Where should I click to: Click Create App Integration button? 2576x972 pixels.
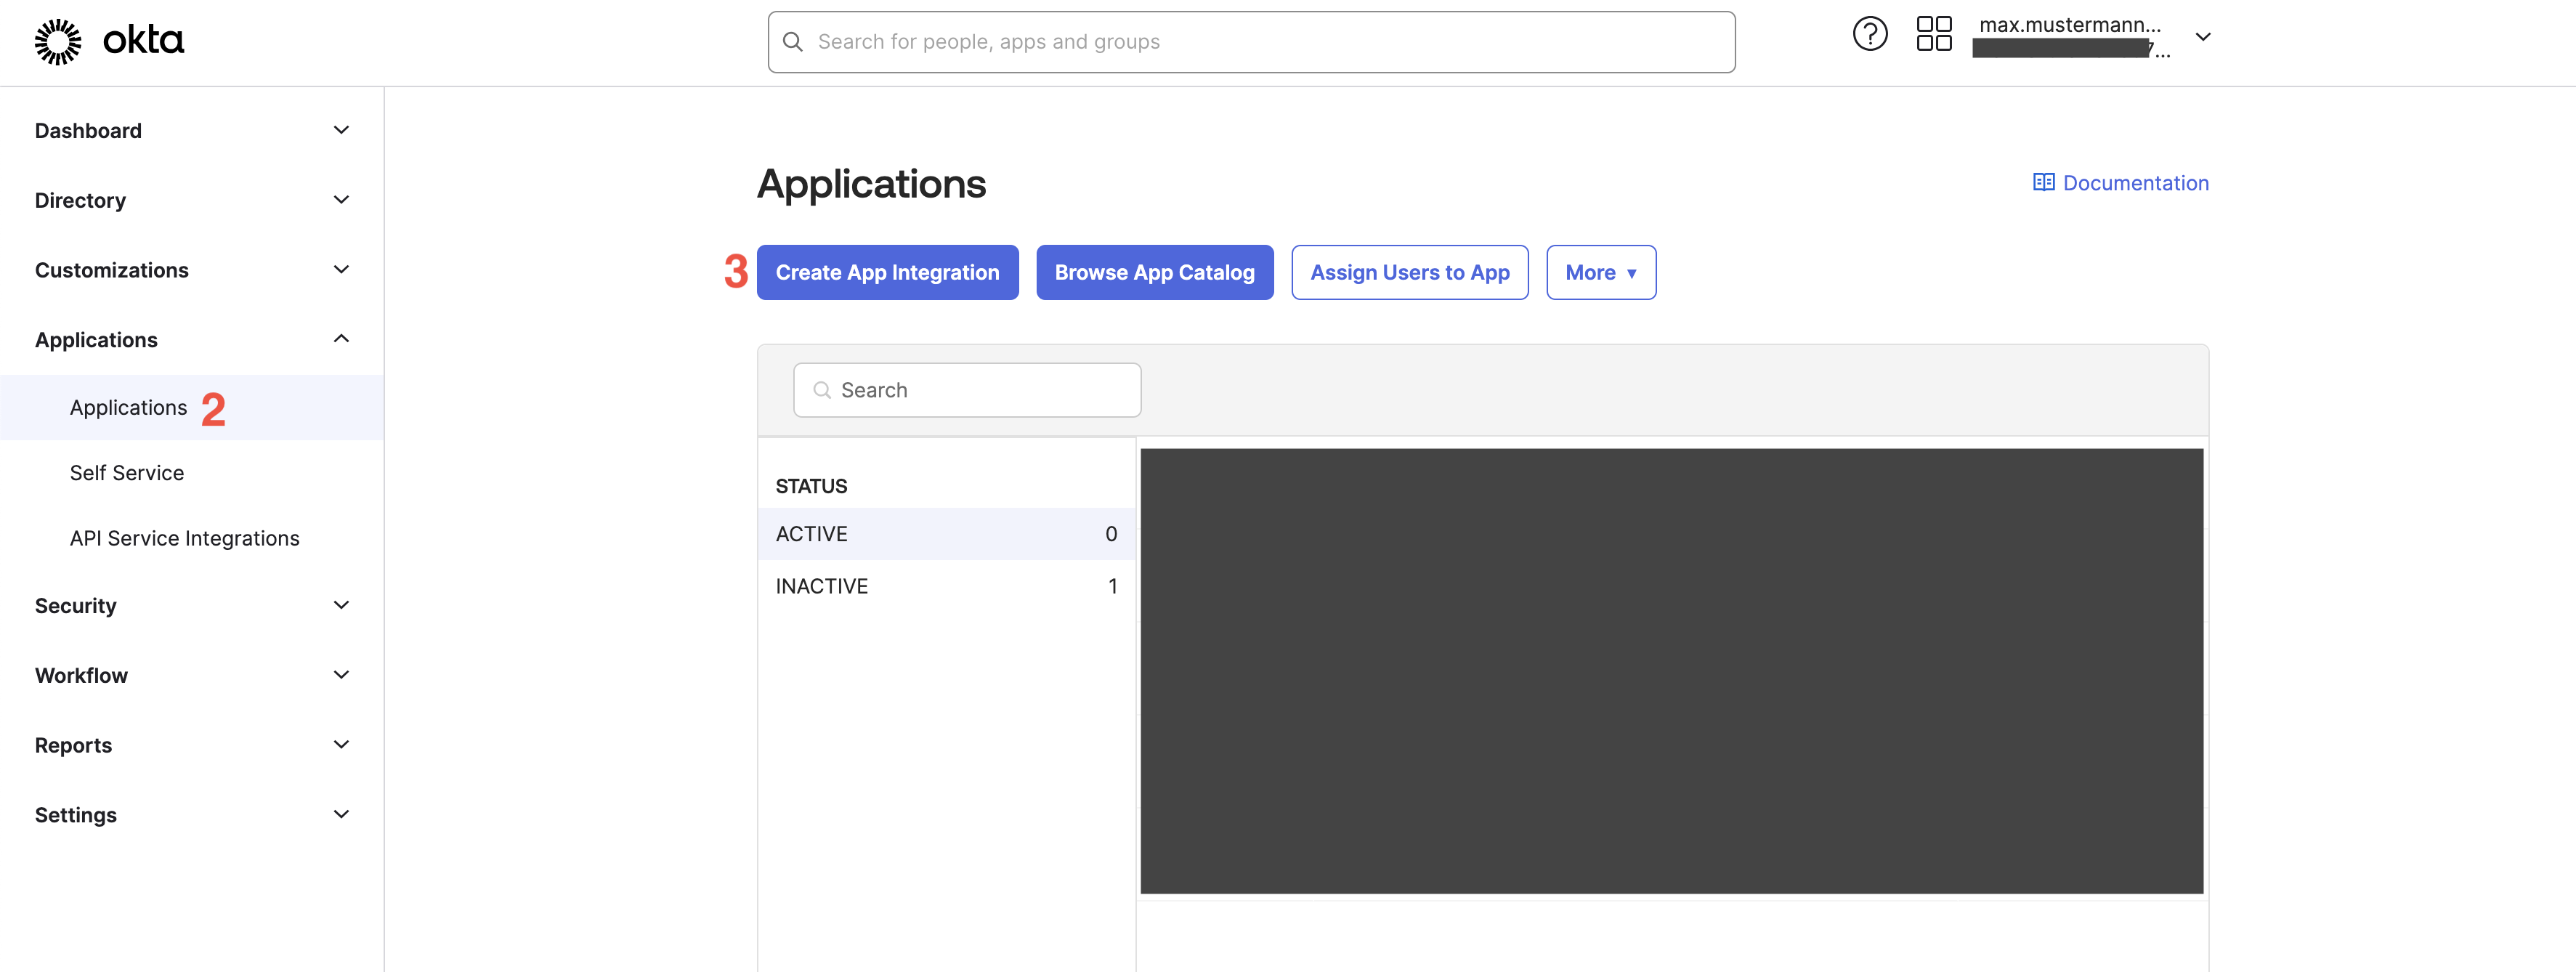click(887, 273)
